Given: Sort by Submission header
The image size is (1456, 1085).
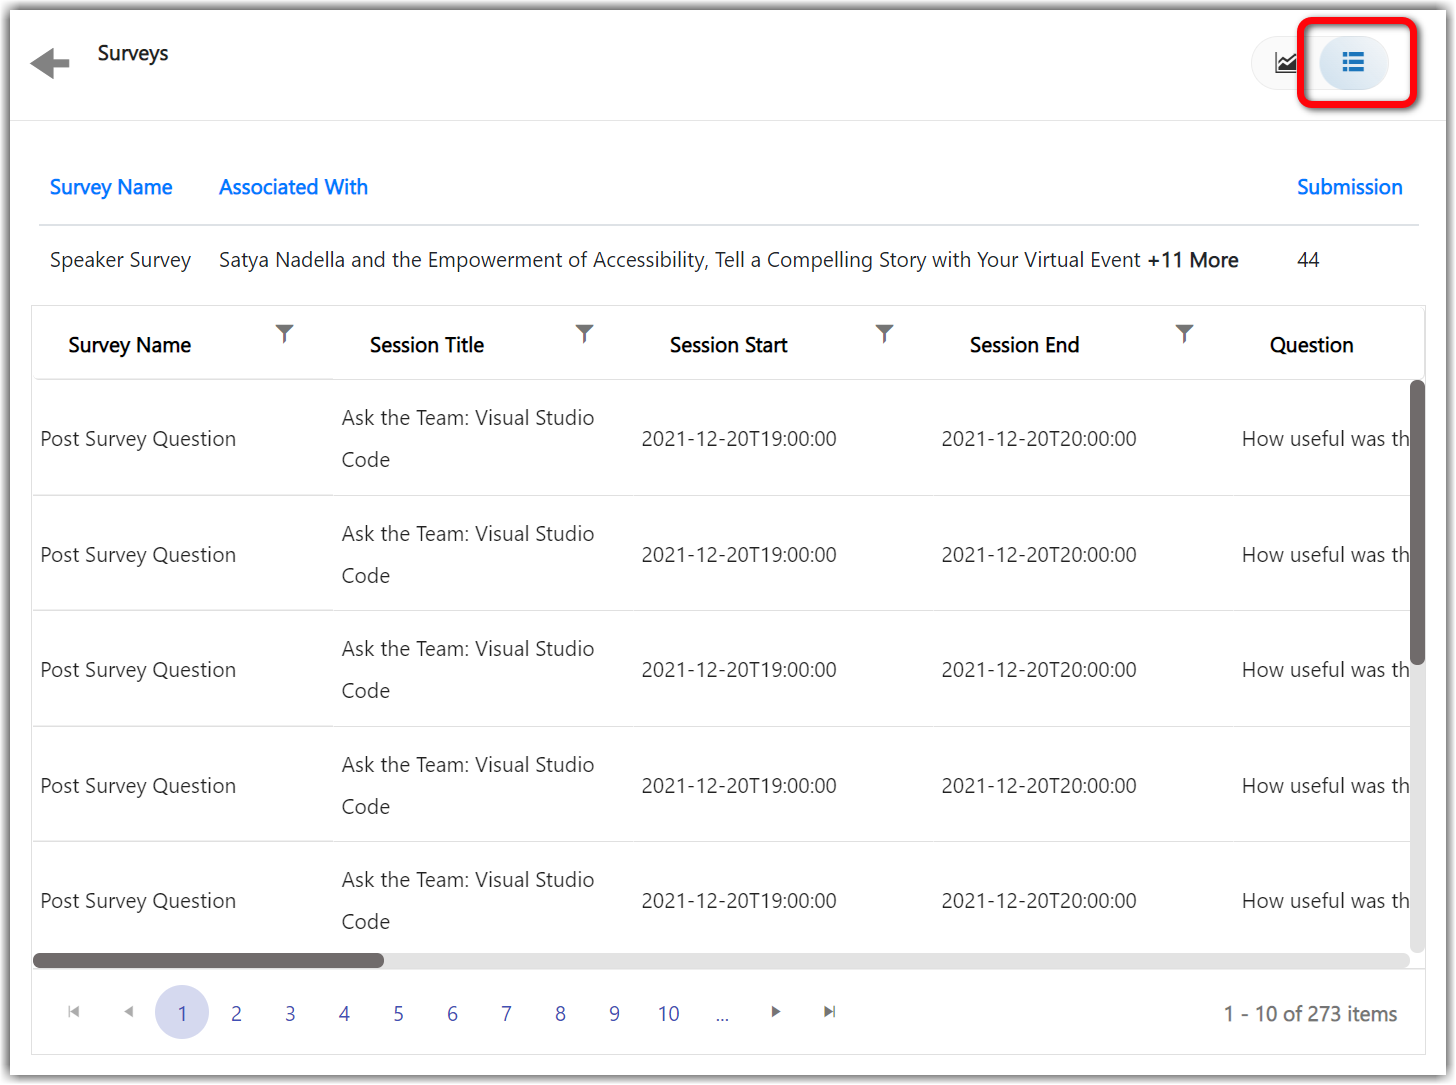Looking at the screenshot, I should point(1349,187).
